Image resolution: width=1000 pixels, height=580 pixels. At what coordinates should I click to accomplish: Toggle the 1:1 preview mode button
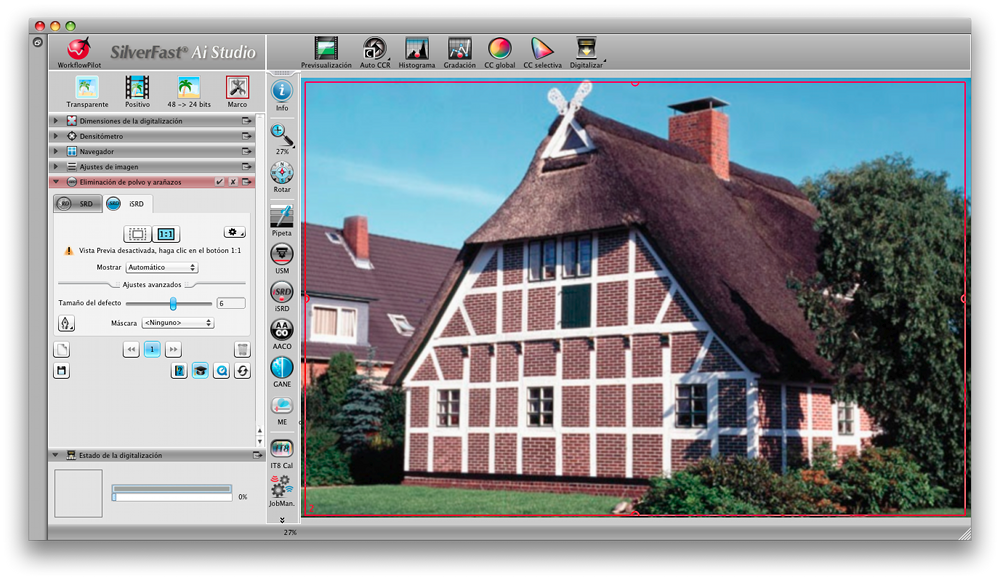tap(167, 234)
